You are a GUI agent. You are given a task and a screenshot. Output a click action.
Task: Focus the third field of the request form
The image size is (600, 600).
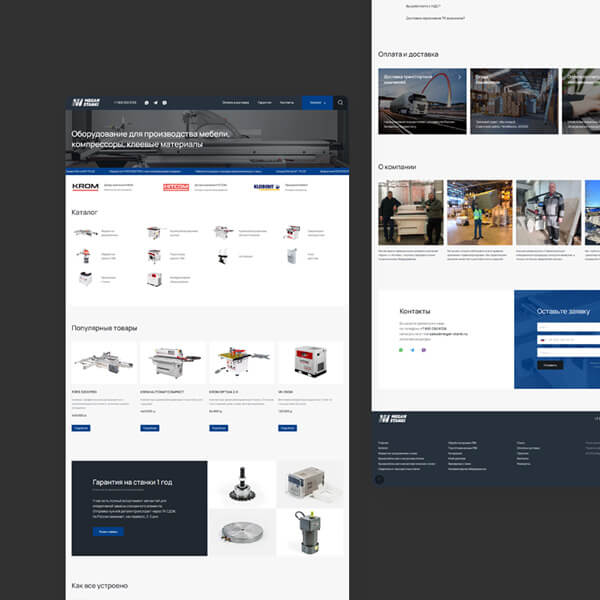tap(569, 352)
